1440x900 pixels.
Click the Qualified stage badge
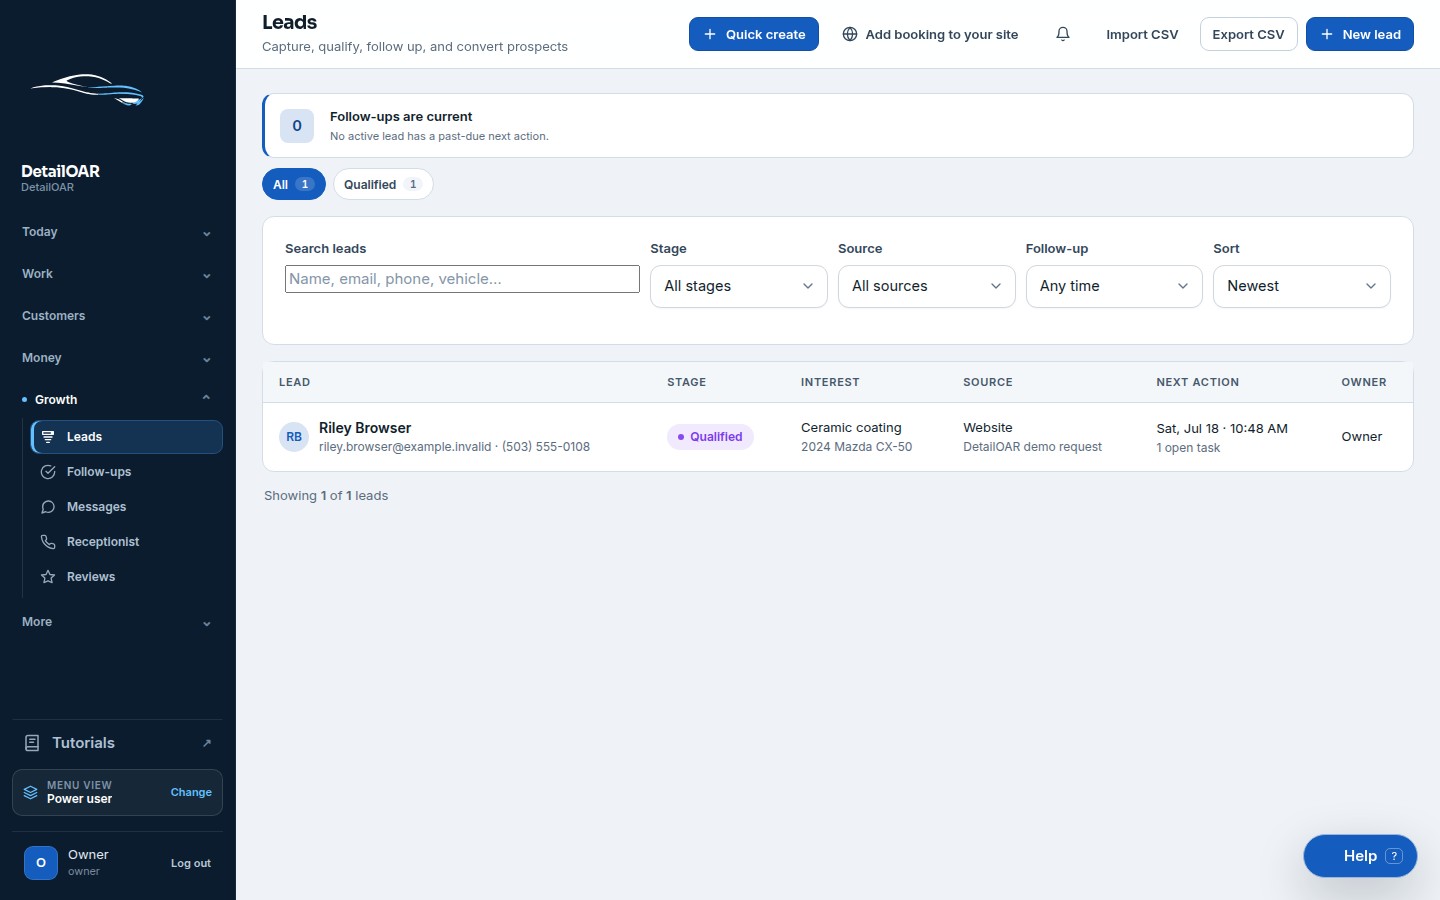[x=710, y=437]
